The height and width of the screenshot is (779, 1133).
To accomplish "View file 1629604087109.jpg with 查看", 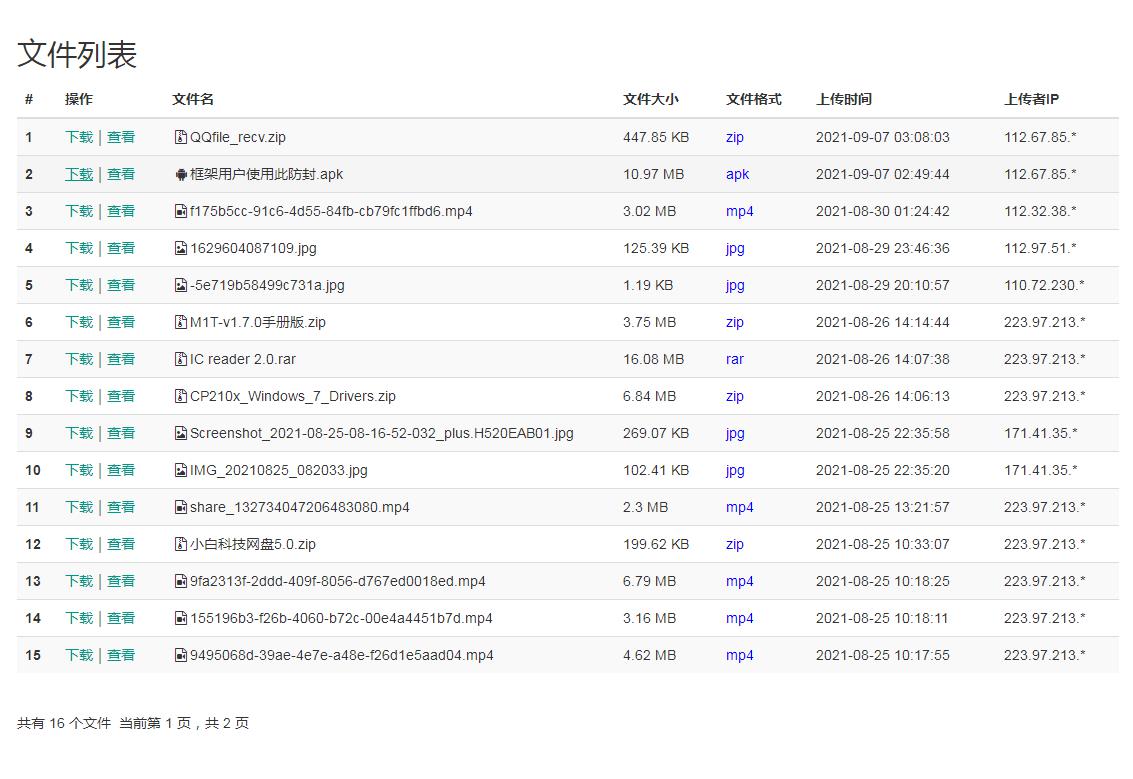I will coord(121,248).
